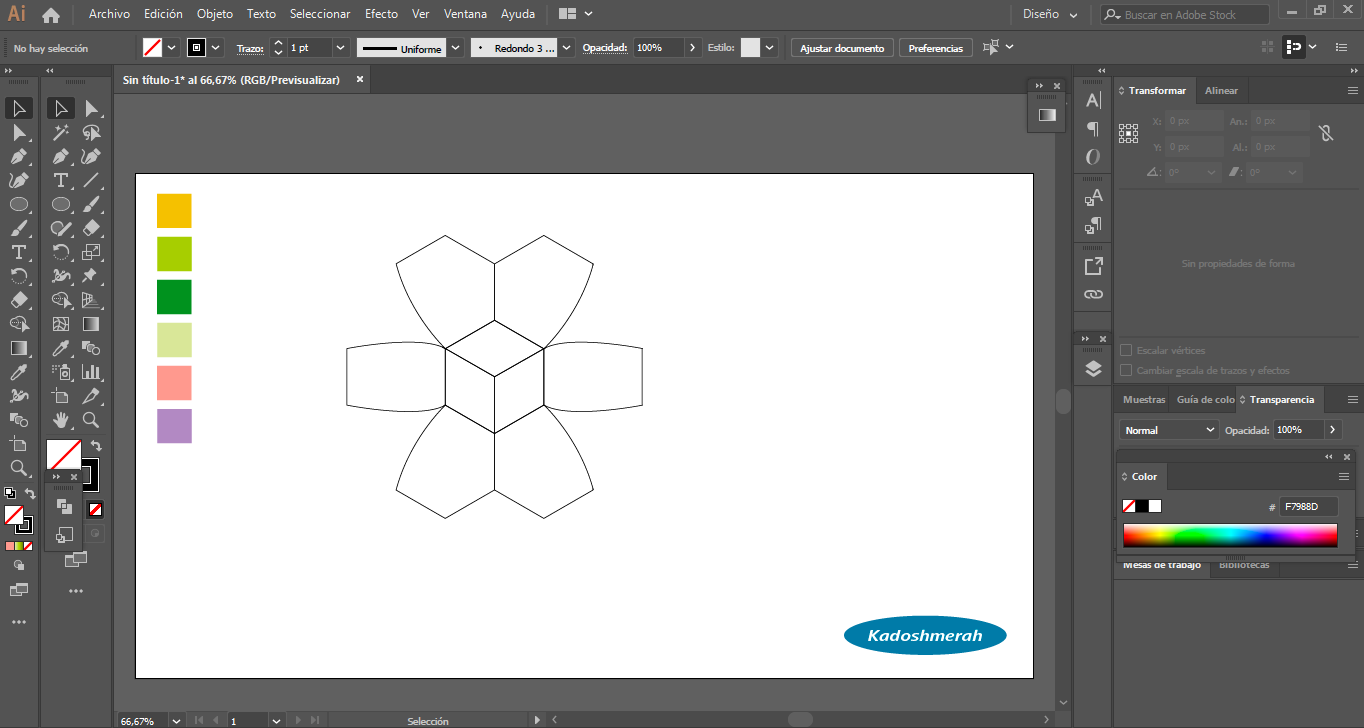Open the Links panel icon
Screen dimensions: 1364x728
coord(1093,295)
